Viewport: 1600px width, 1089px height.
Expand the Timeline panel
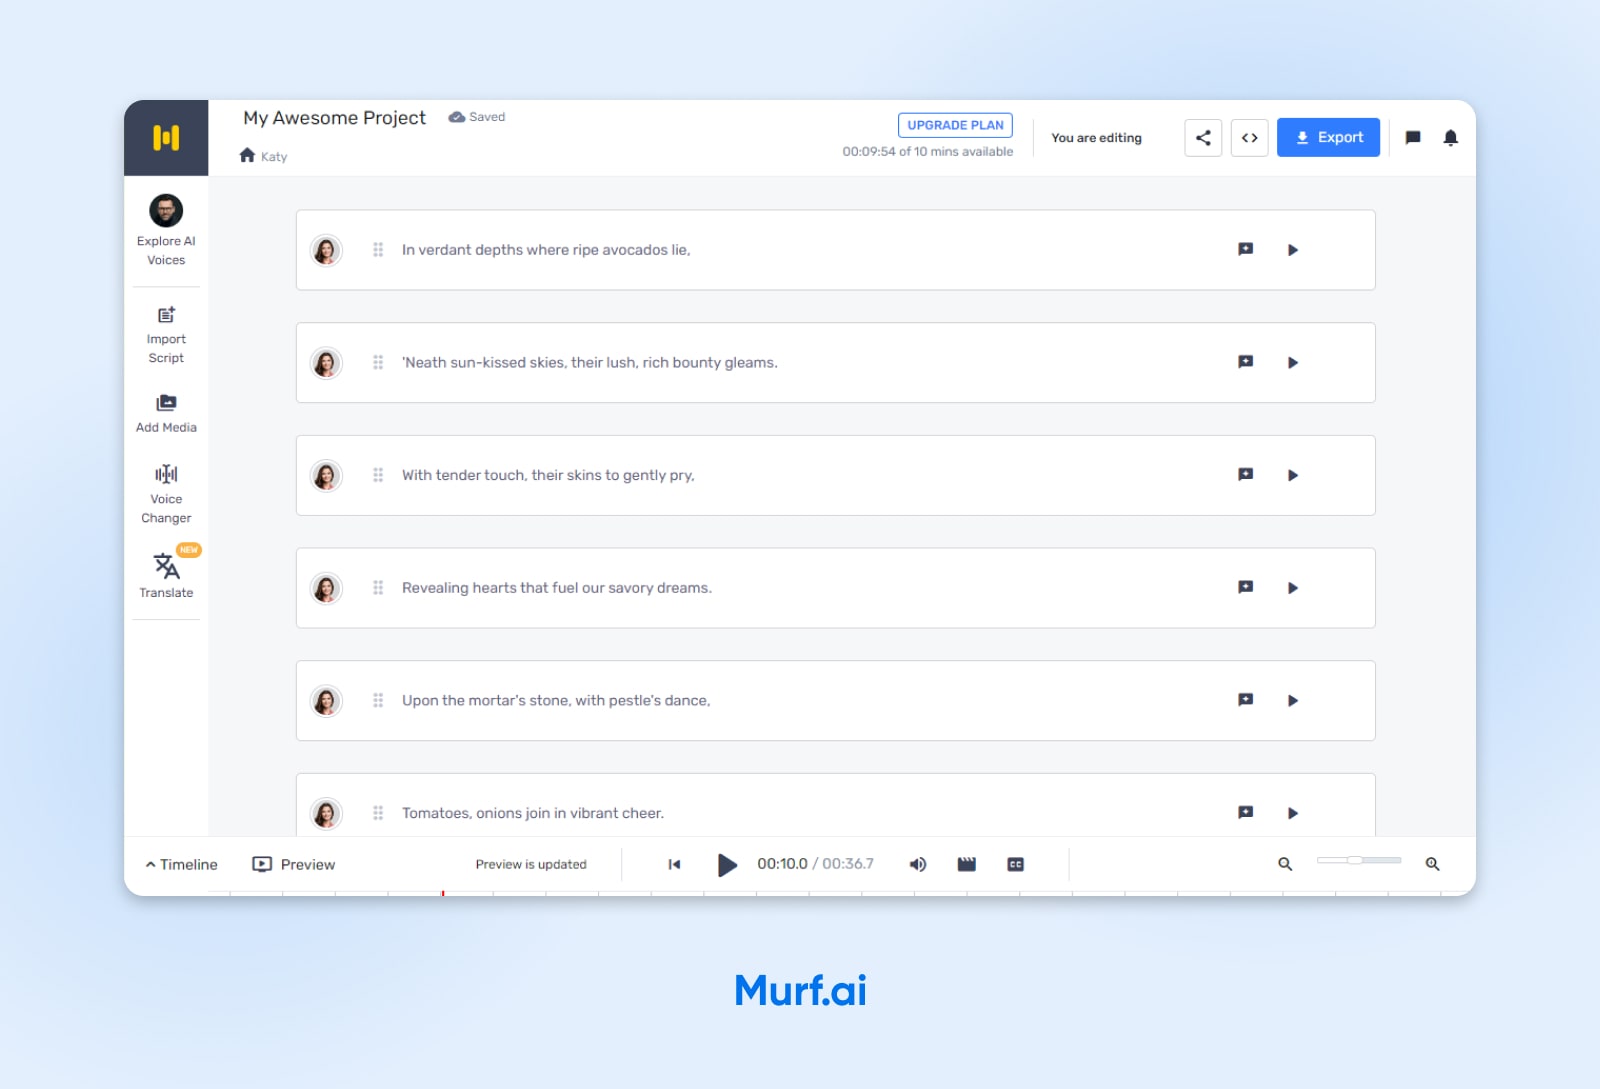181,864
